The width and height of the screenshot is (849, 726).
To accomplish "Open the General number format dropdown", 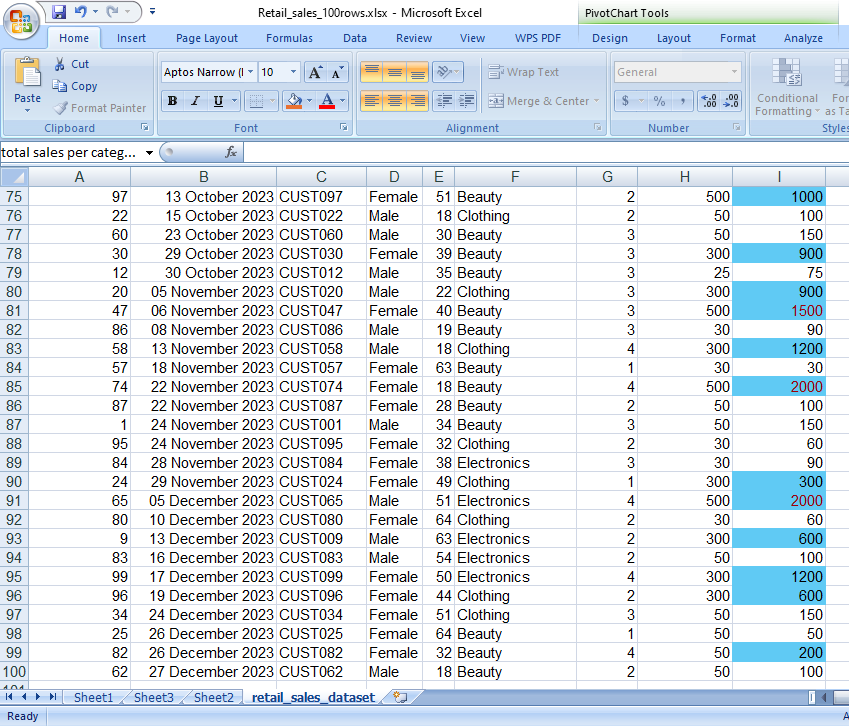I will coord(734,72).
